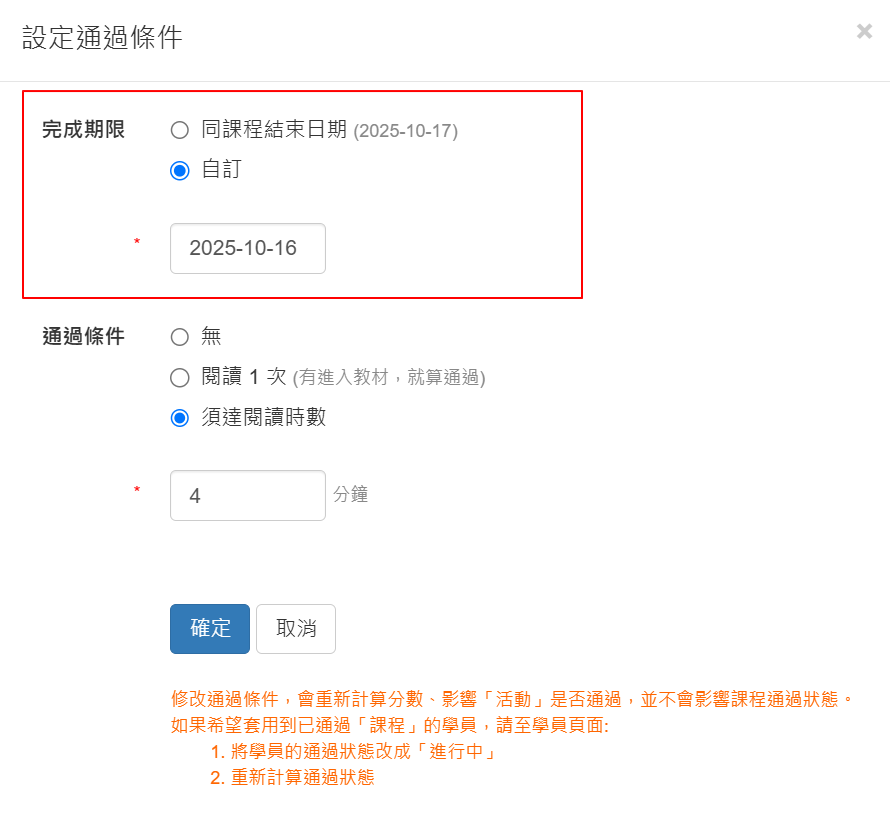Click the (2025-10-17) course end date text
Image resolution: width=890 pixels, height=823 pixels.
(x=405, y=131)
